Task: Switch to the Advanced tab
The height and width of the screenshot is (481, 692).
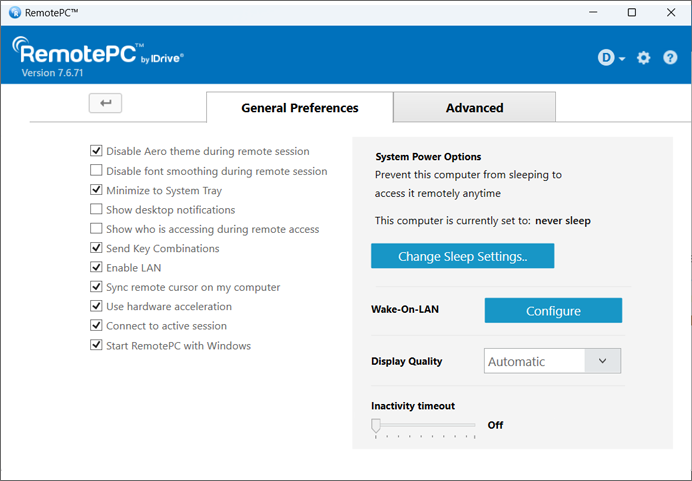Action: [474, 108]
